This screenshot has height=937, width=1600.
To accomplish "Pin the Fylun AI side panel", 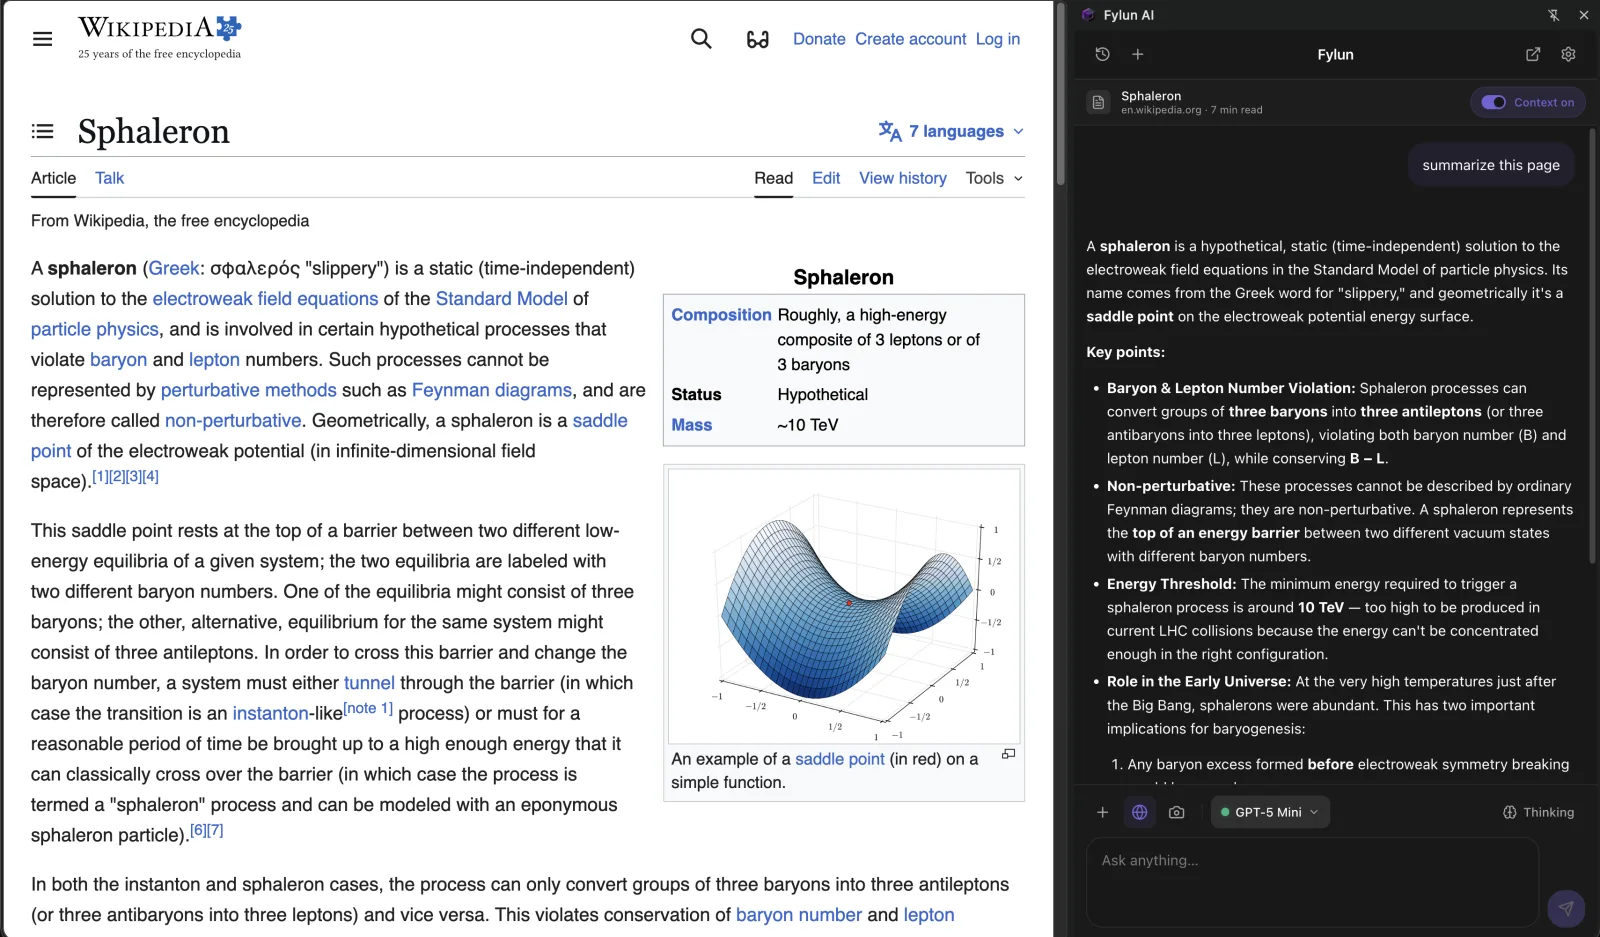I will [x=1553, y=15].
